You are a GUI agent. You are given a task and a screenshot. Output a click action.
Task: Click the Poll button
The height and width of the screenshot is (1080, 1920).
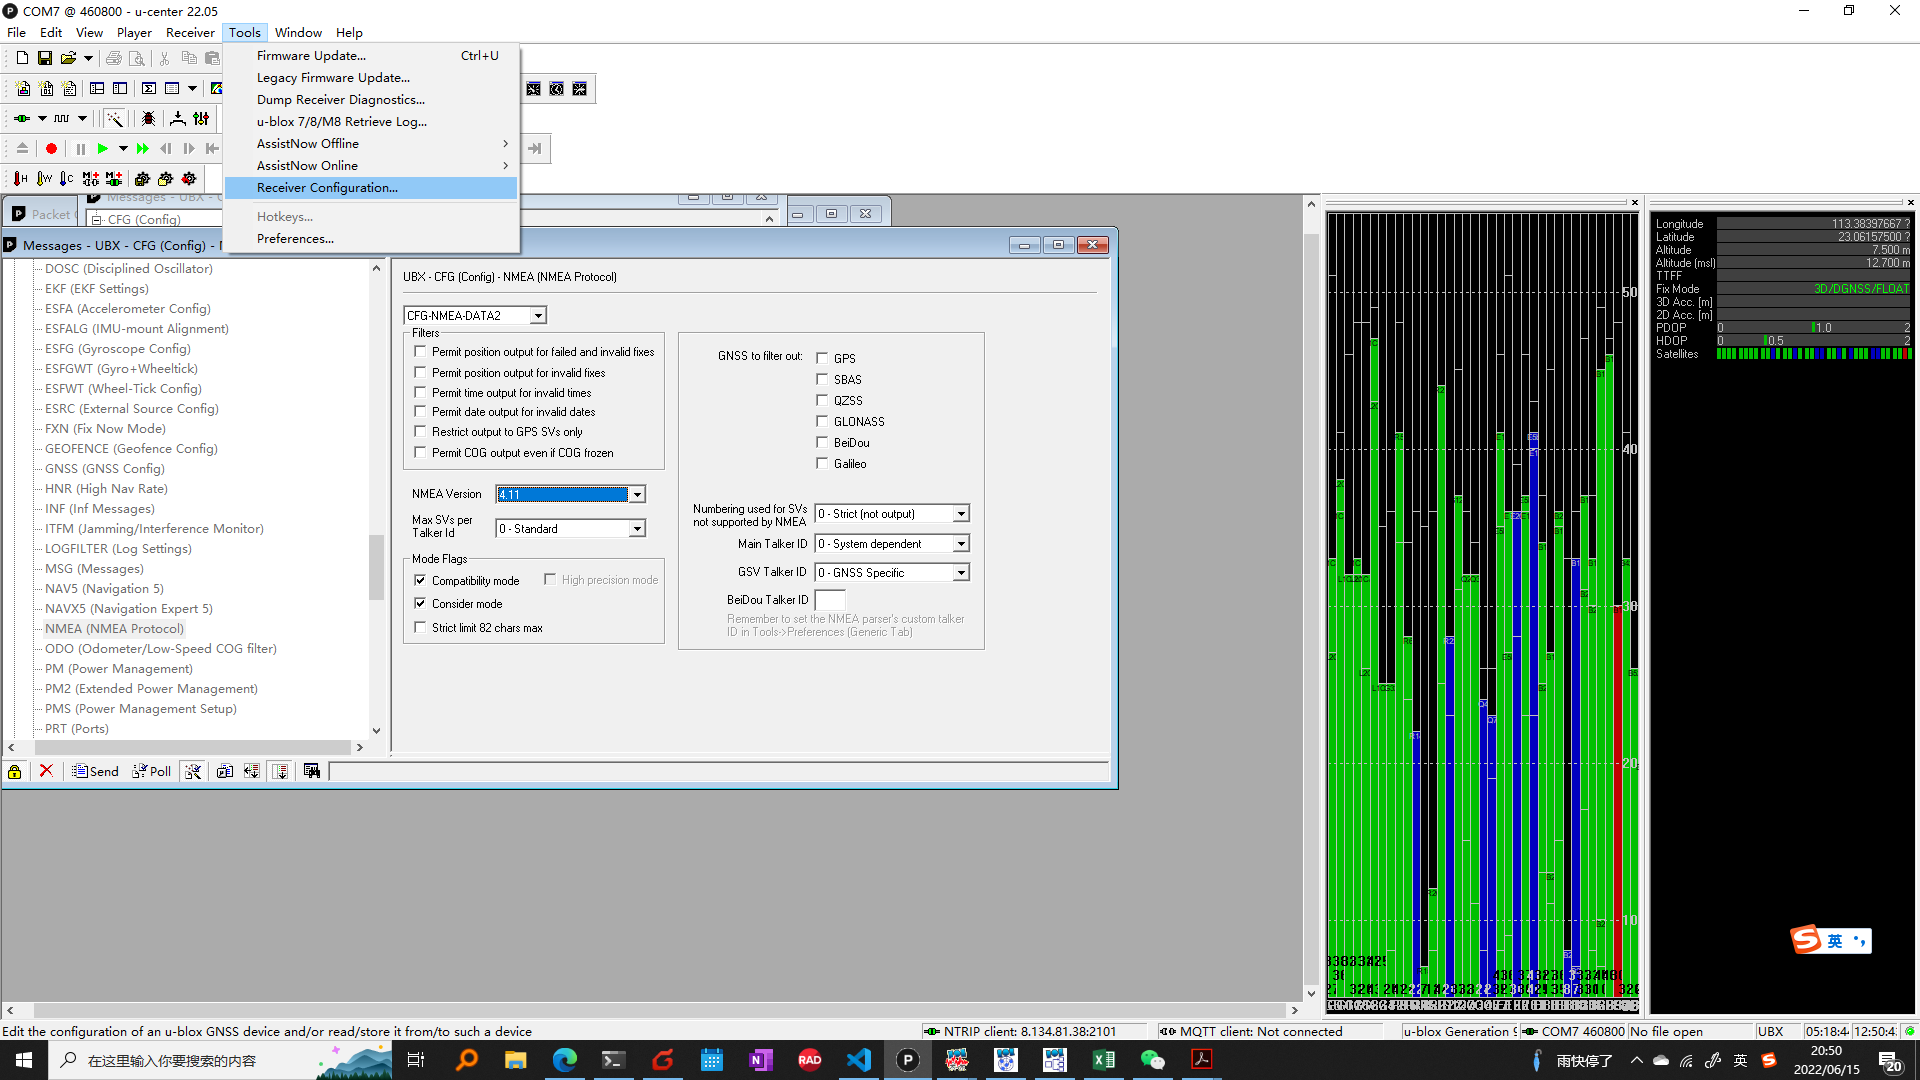[x=152, y=772]
